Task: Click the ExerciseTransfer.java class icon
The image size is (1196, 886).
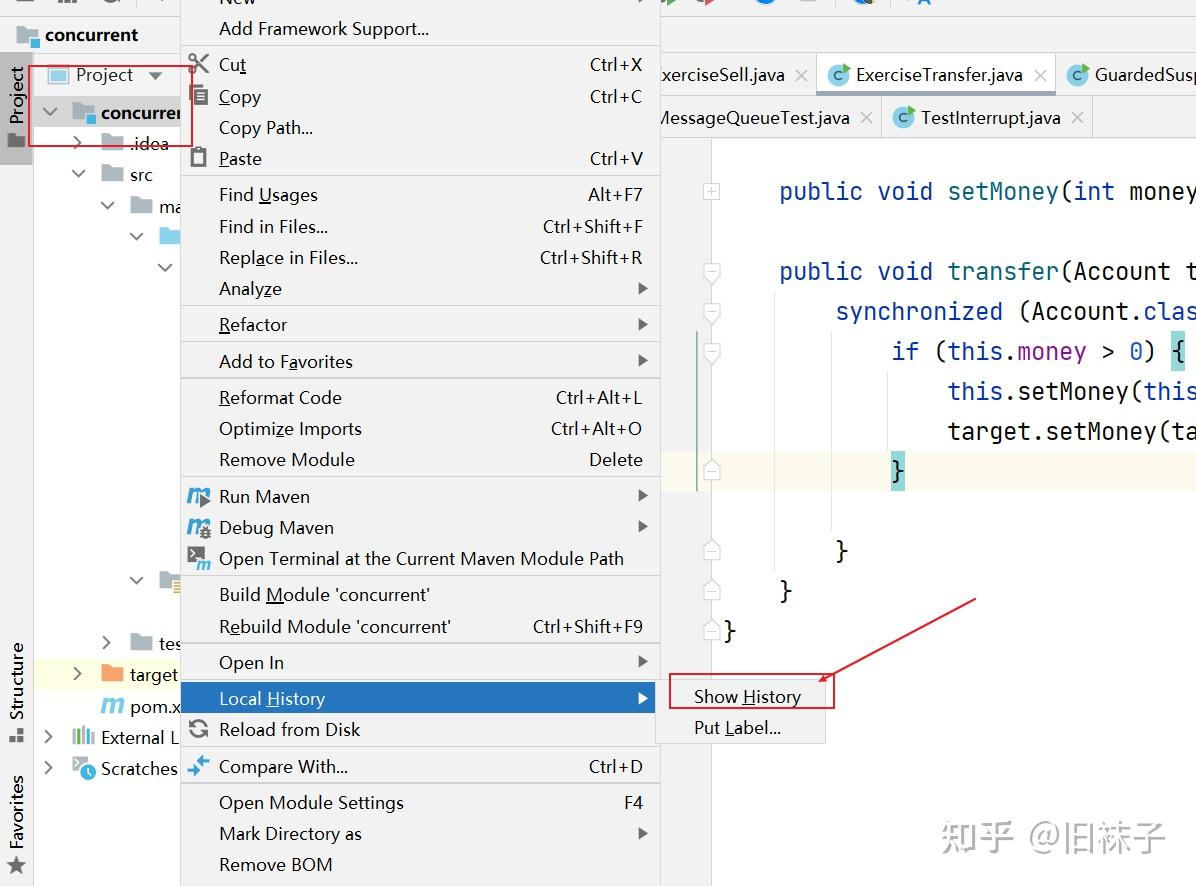Action: [838, 75]
